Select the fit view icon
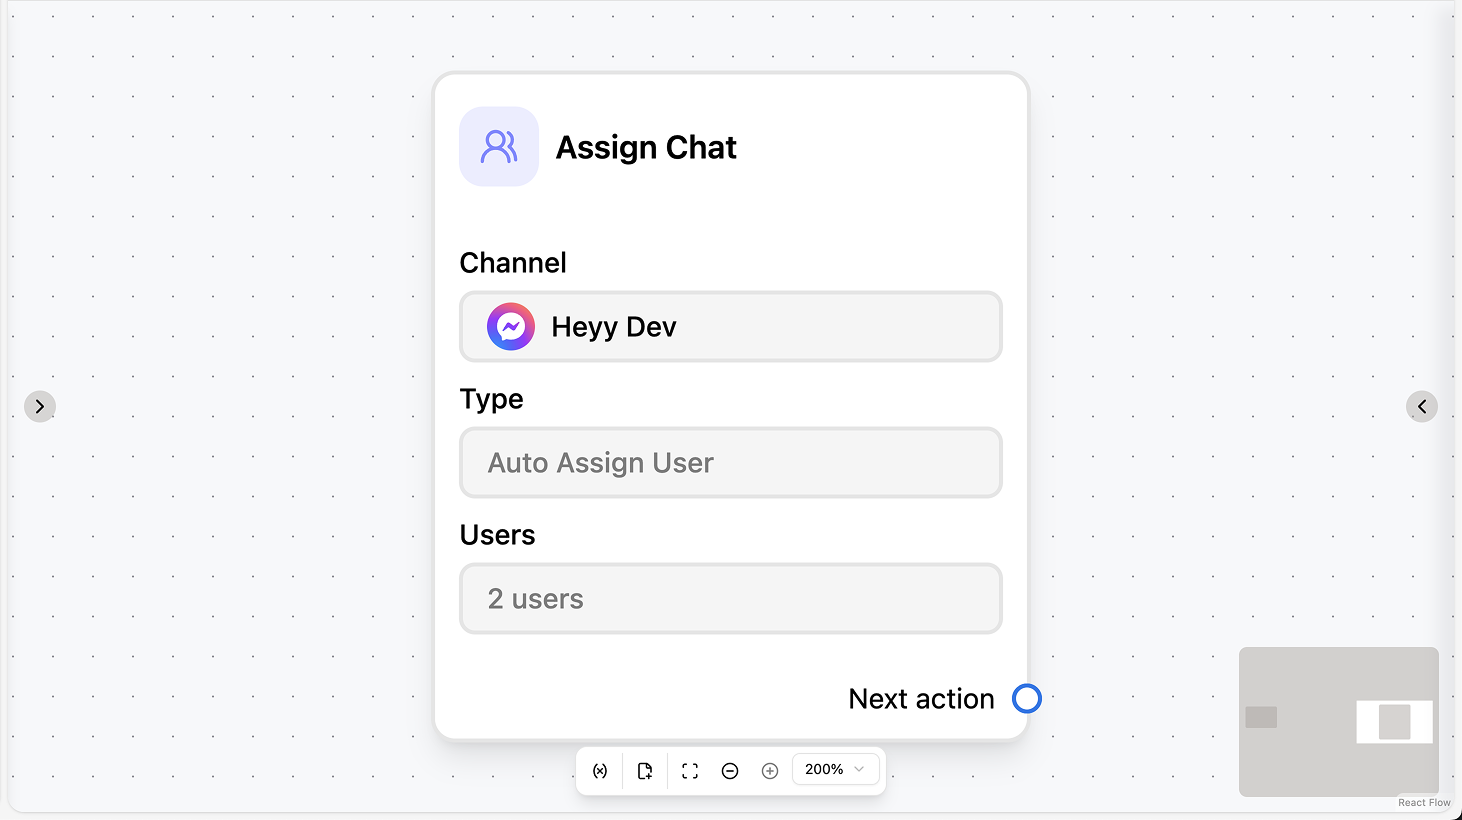The width and height of the screenshot is (1462, 820). pos(689,770)
